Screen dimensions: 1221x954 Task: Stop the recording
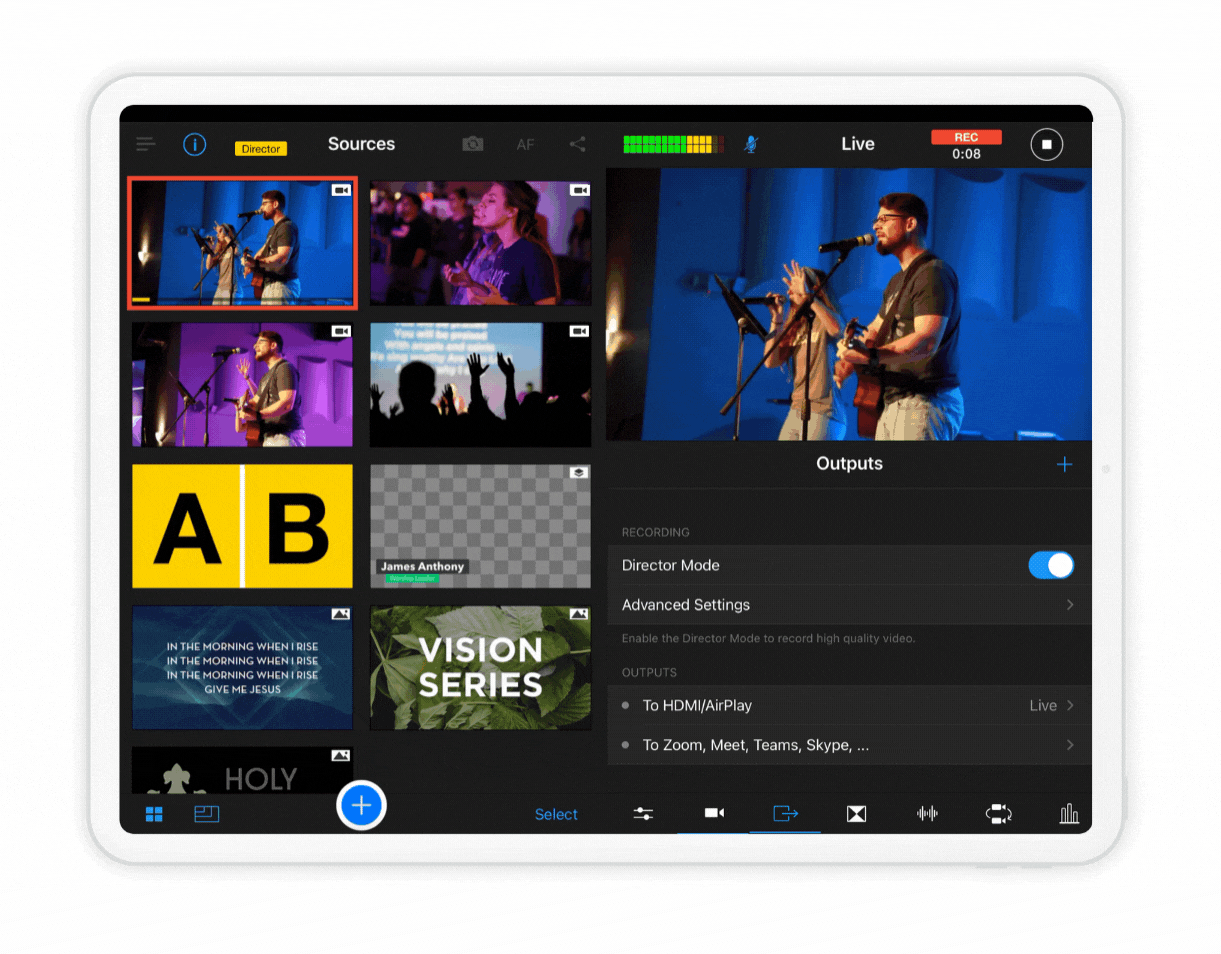pyautogui.click(x=1046, y=144)
